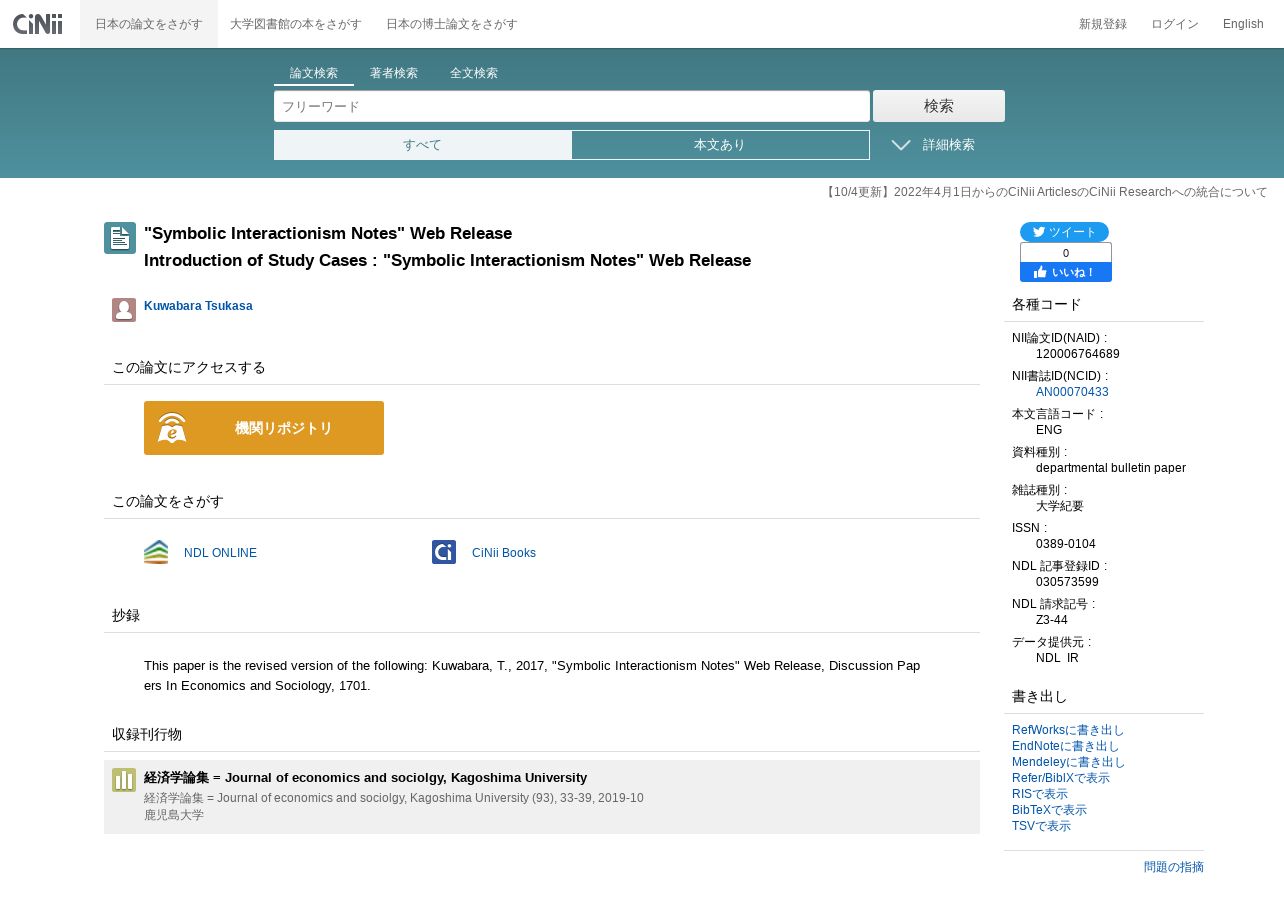Click the 鹿児島大学 publisher text
The image size is (1284, 907).
tap(174, 815)
